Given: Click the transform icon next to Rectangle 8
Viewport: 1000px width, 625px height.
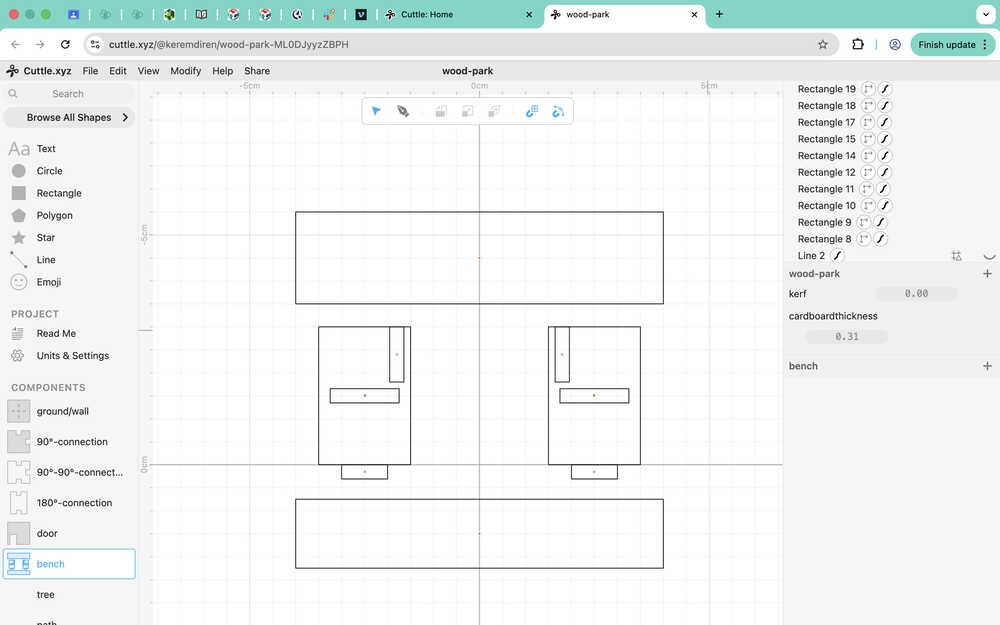Looking at the screenshot, I should [x=864, y=239].
